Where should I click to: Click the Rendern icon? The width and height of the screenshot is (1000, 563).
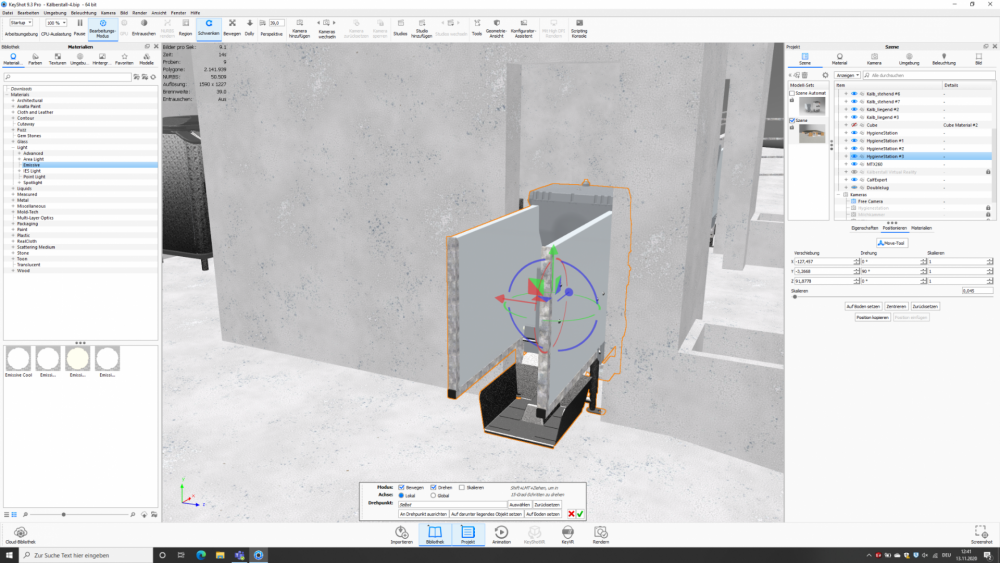601,534
